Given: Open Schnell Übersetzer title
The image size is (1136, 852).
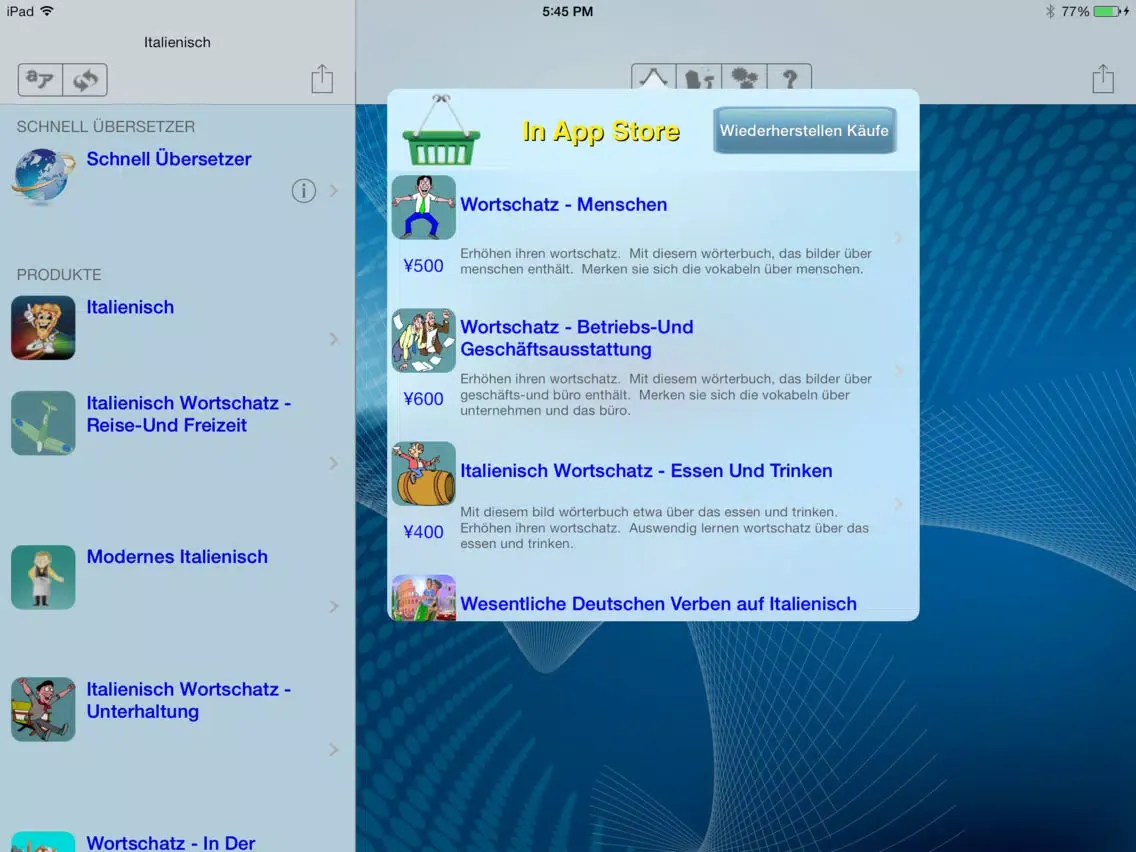Looking at the screenshot, I should [x=169, y=159].
